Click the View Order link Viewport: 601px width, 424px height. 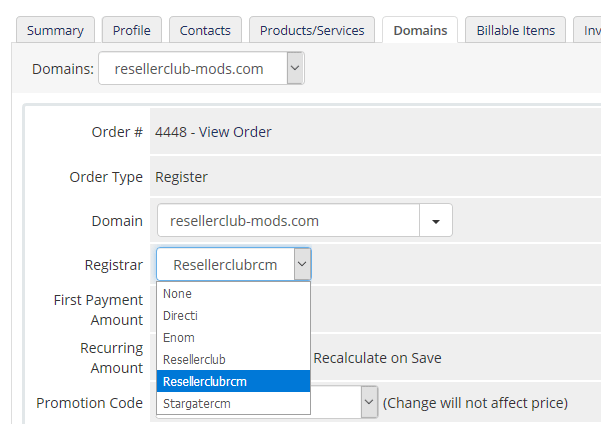point(235,132)
